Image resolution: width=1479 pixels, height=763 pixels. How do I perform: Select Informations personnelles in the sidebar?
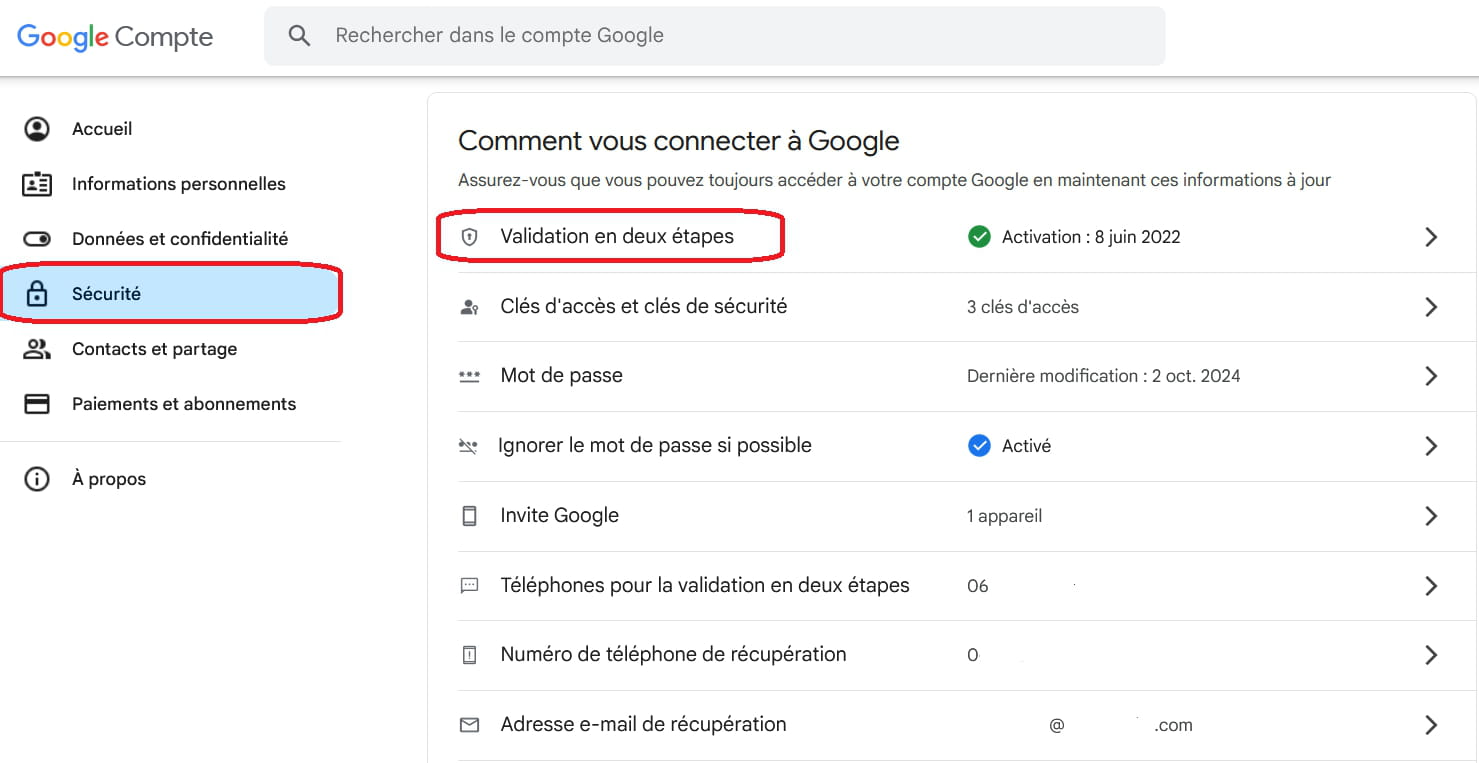coord(178,184)
